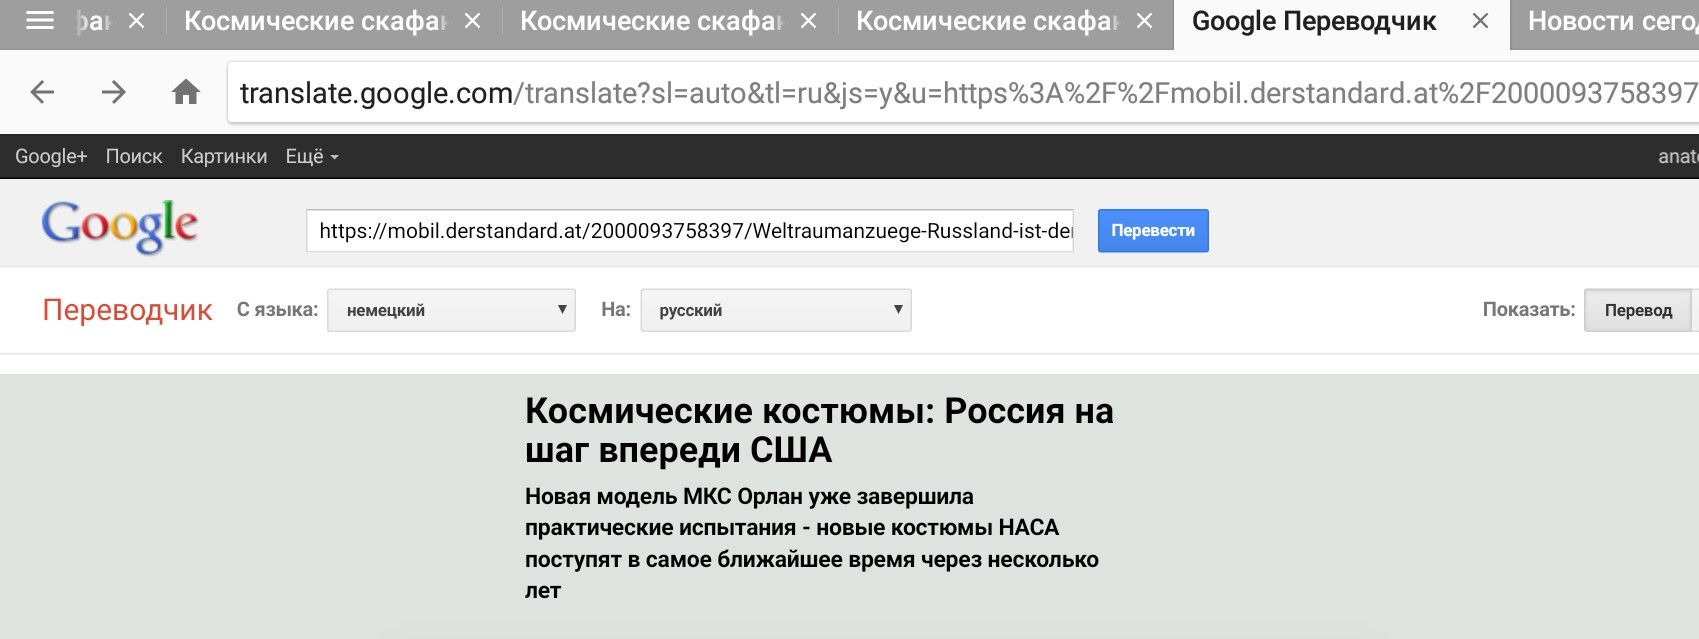Click the blue Перевести button
This screenshot has height=639, width=1699.
pyautogui.click(x=1153, y=230)
